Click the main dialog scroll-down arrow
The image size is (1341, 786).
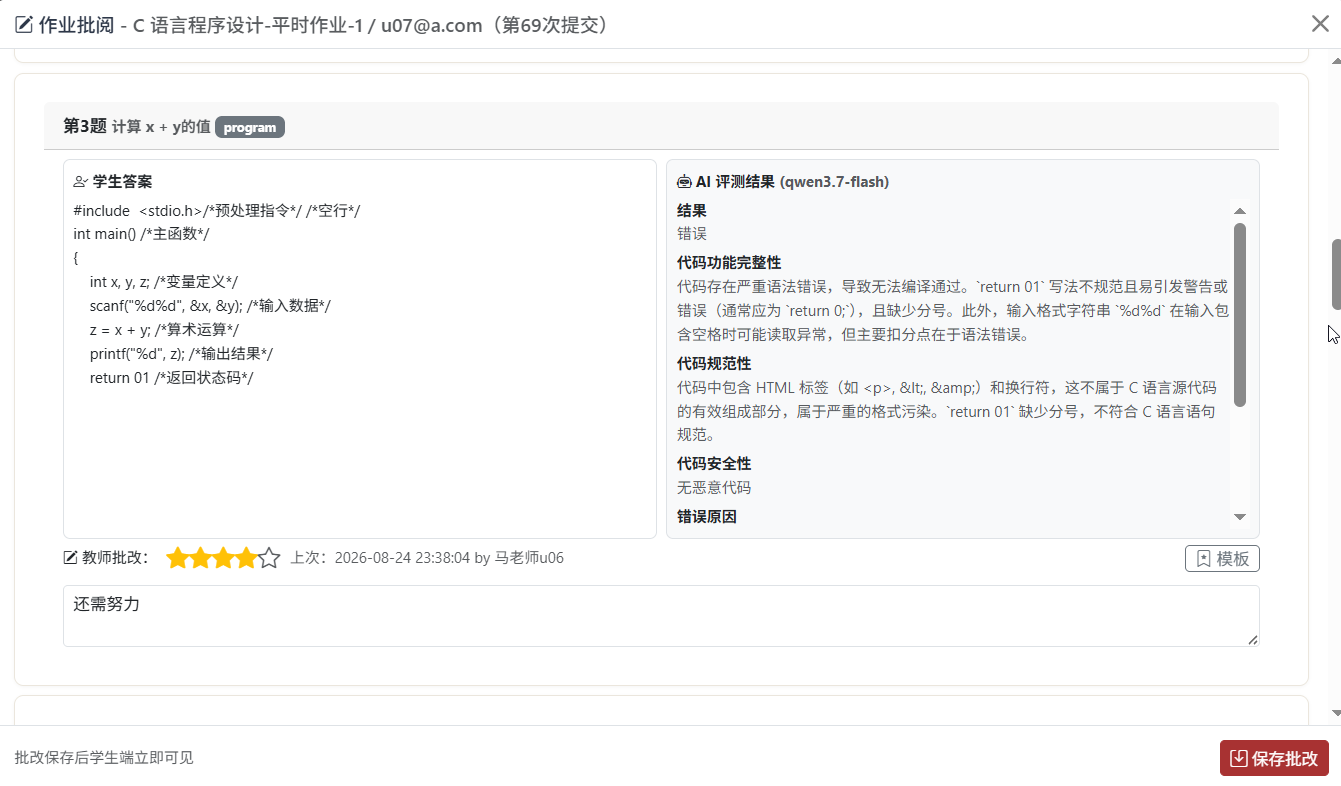coord(1335,713)
